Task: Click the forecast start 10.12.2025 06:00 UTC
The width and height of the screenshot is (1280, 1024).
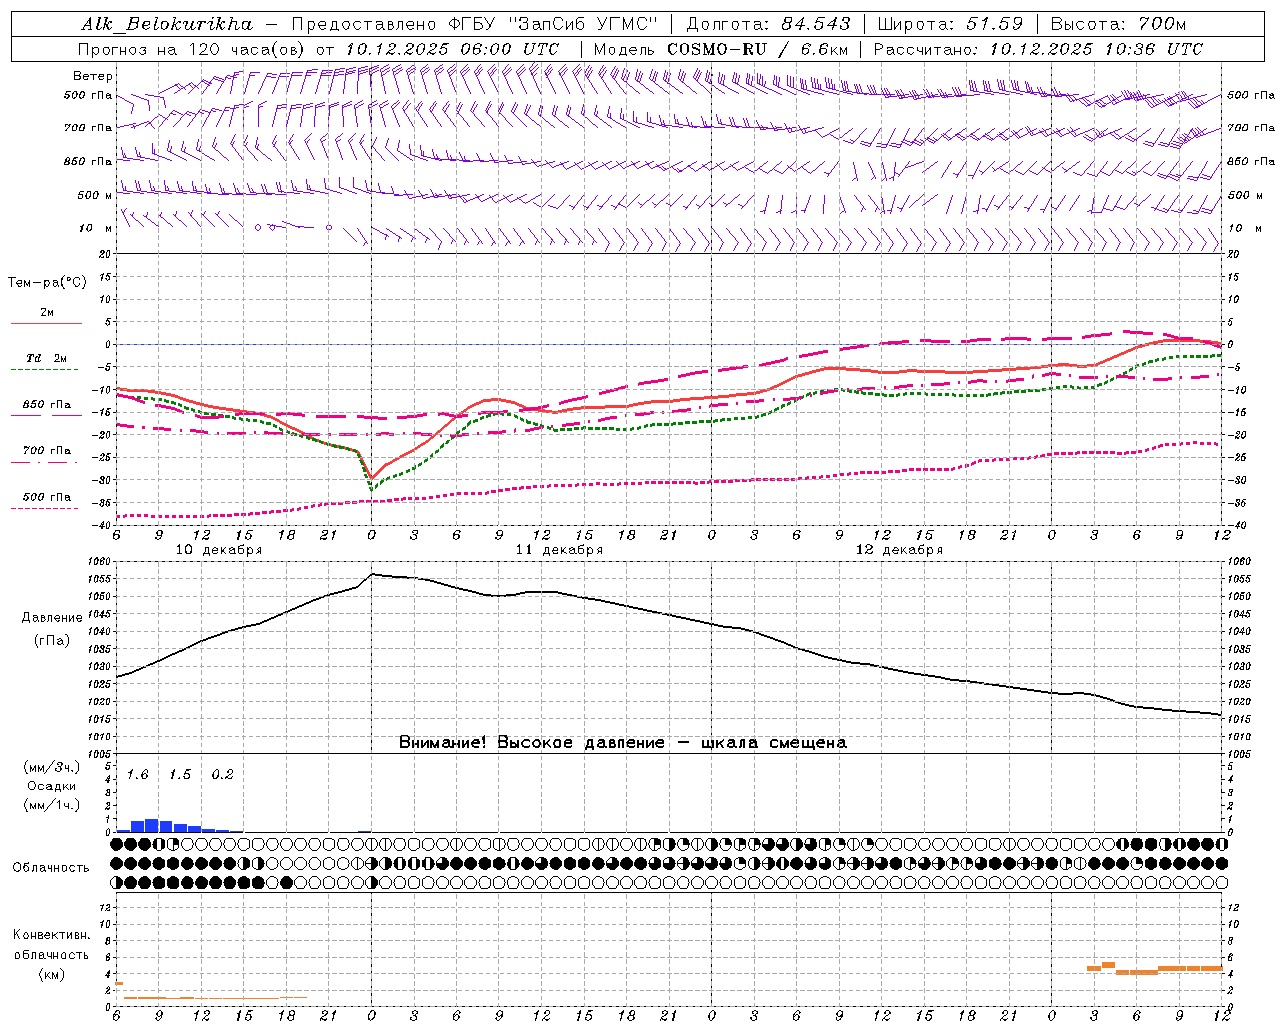Action: tap(452, 49)
